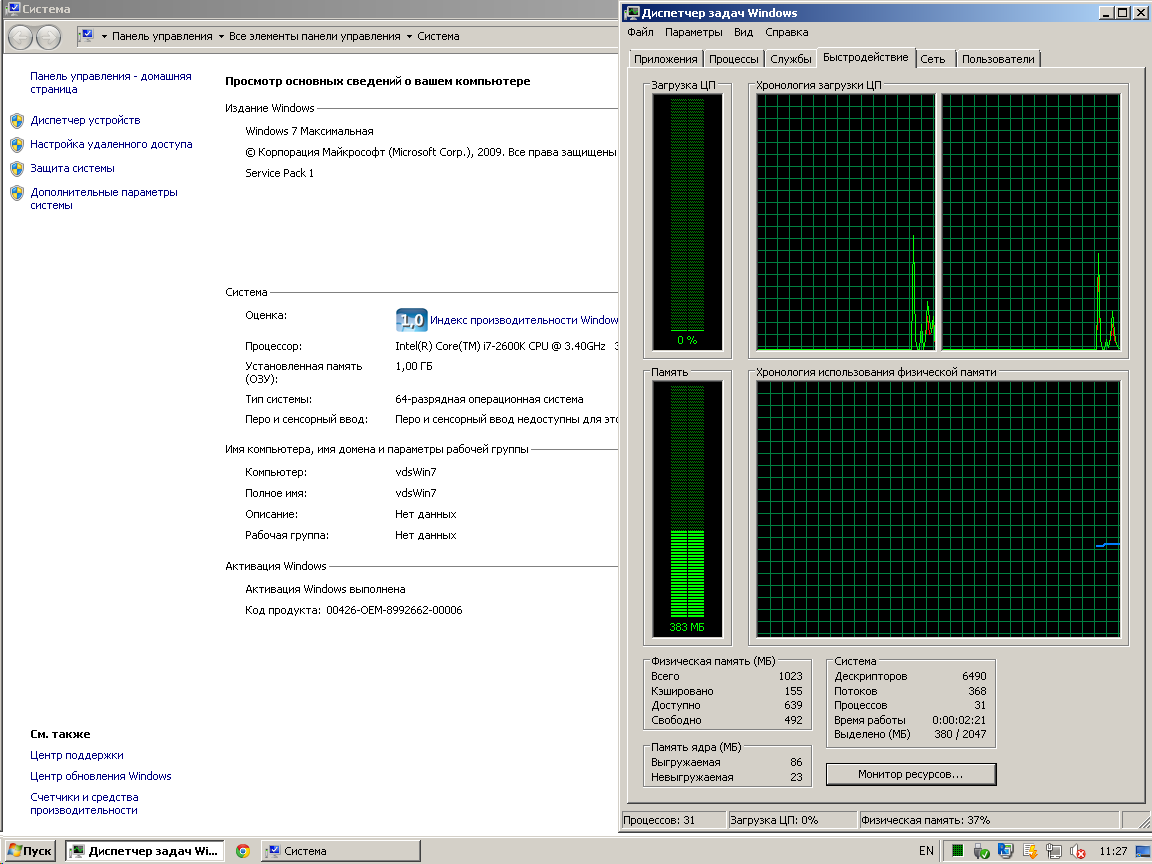Switch to the Службы tab
Image resolution: width=1152 pixels, height=864 pixels.
791,59
